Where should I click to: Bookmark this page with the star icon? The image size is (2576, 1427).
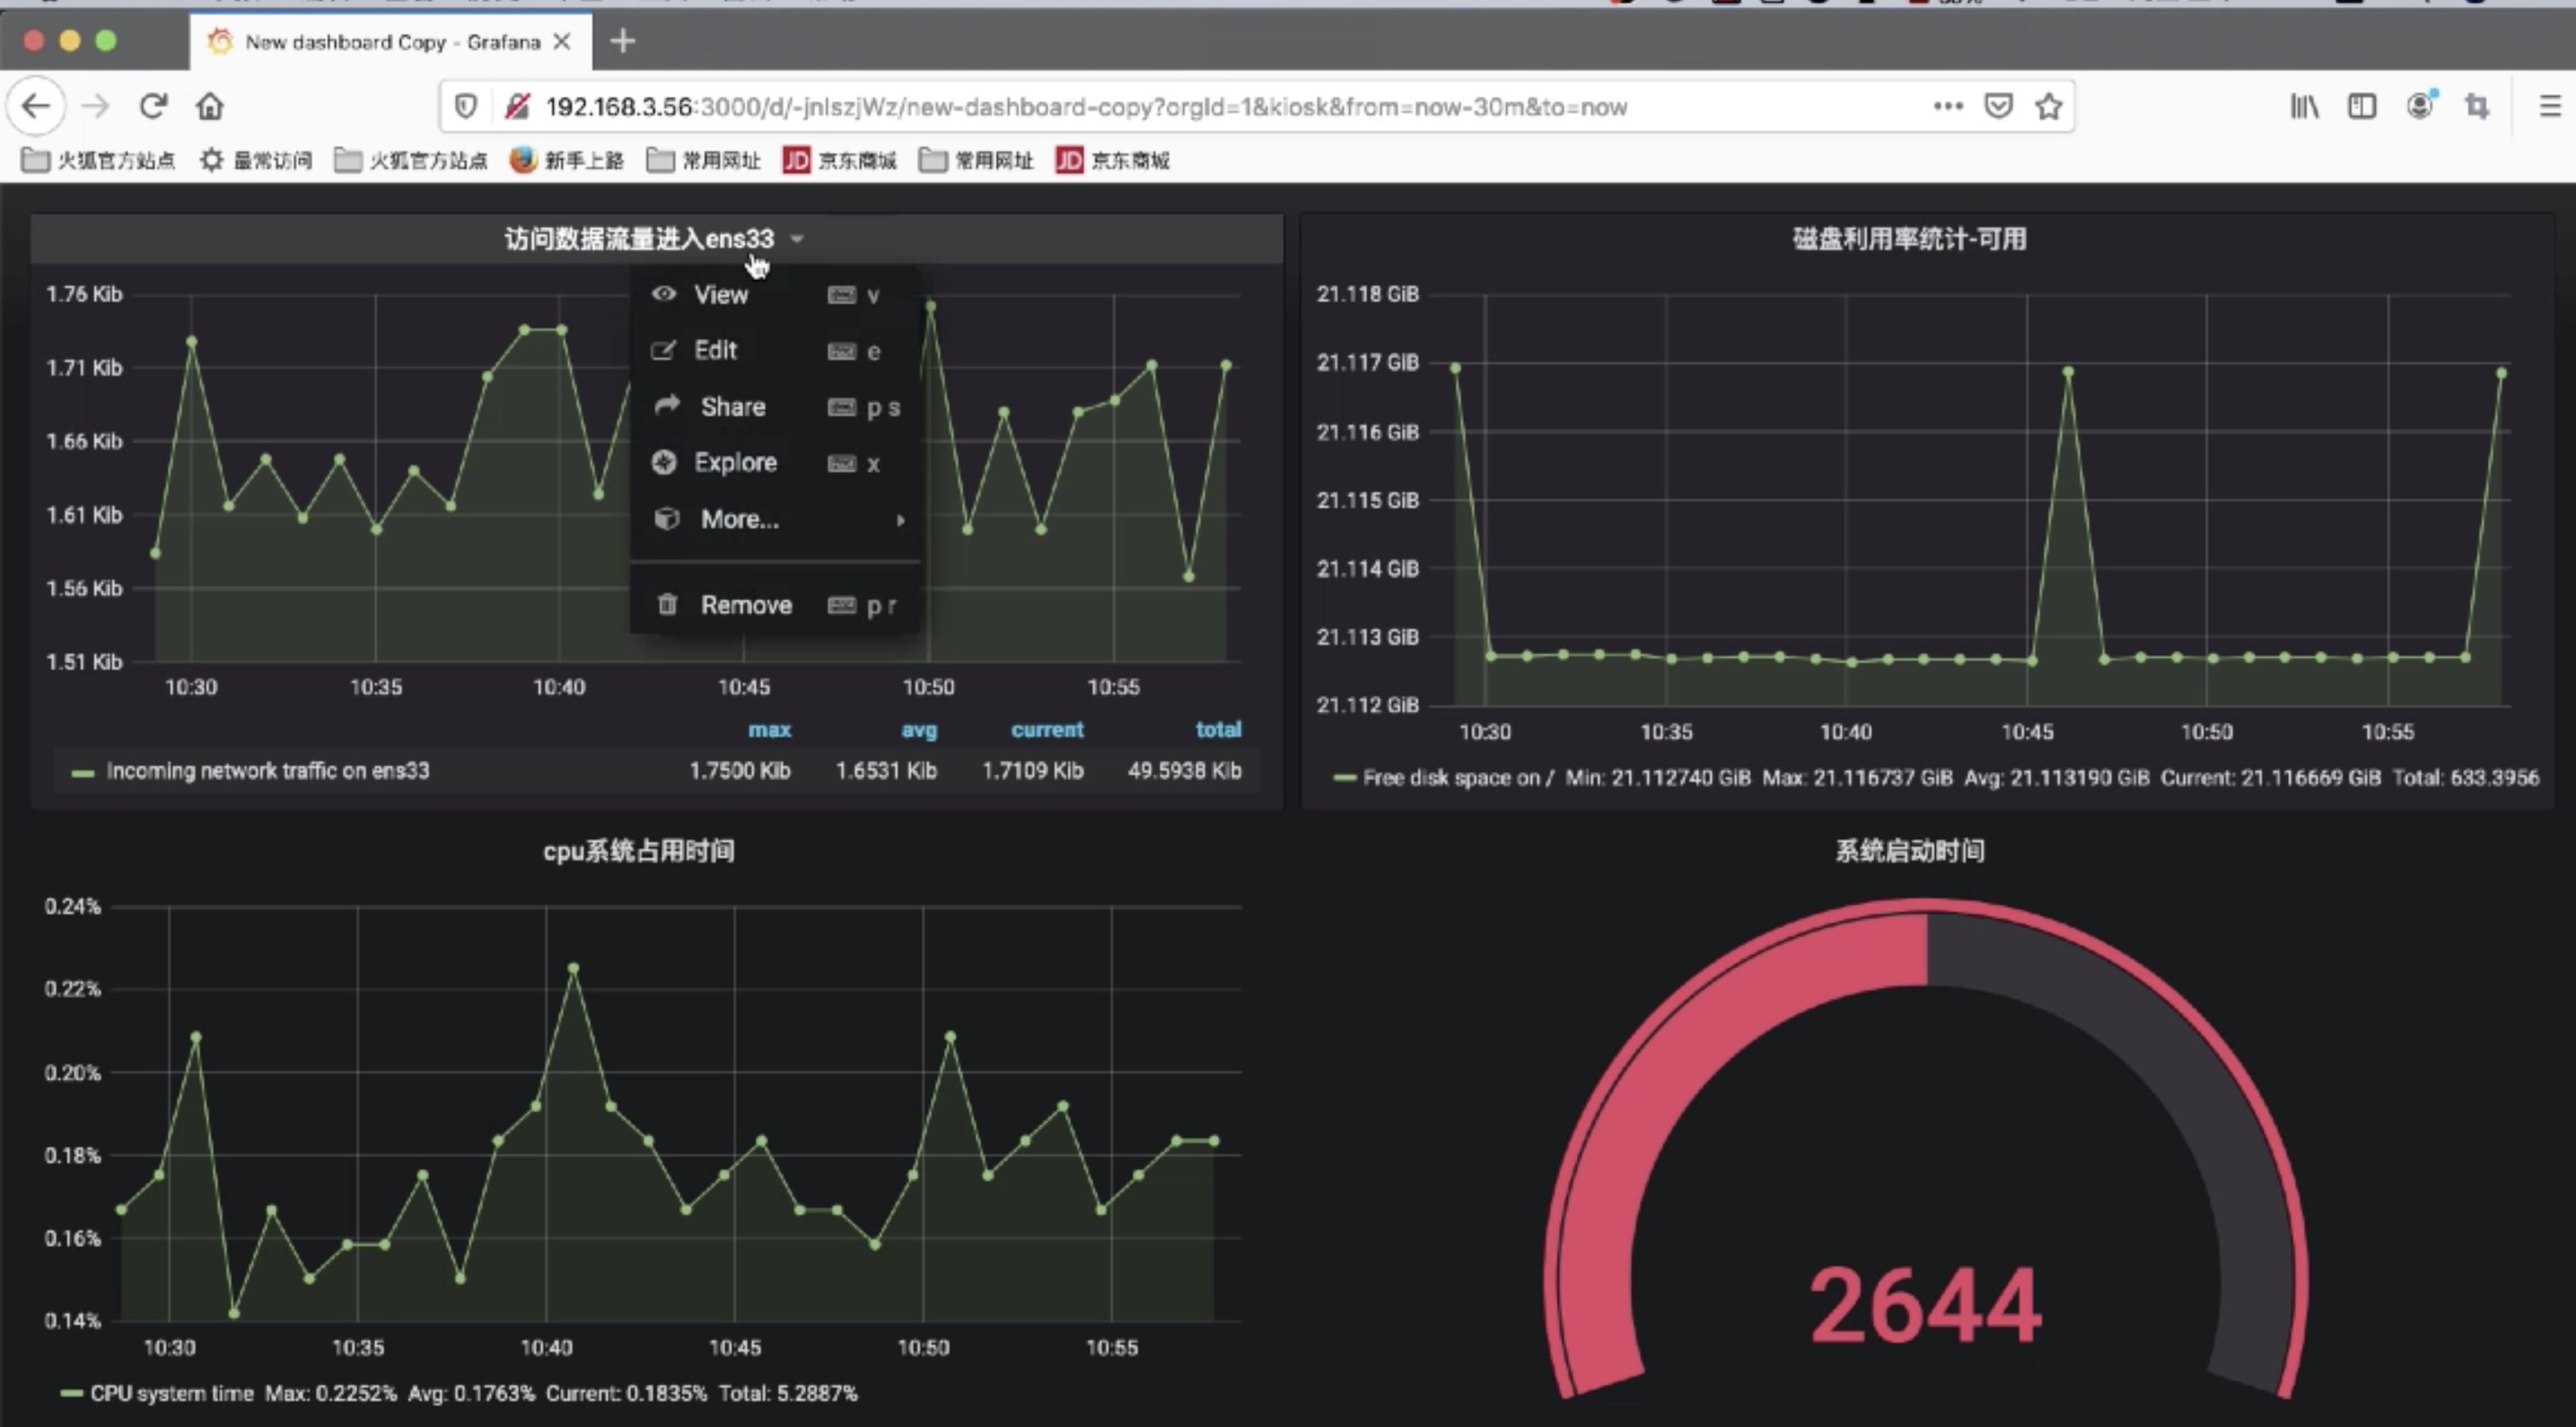point(2049,106)
